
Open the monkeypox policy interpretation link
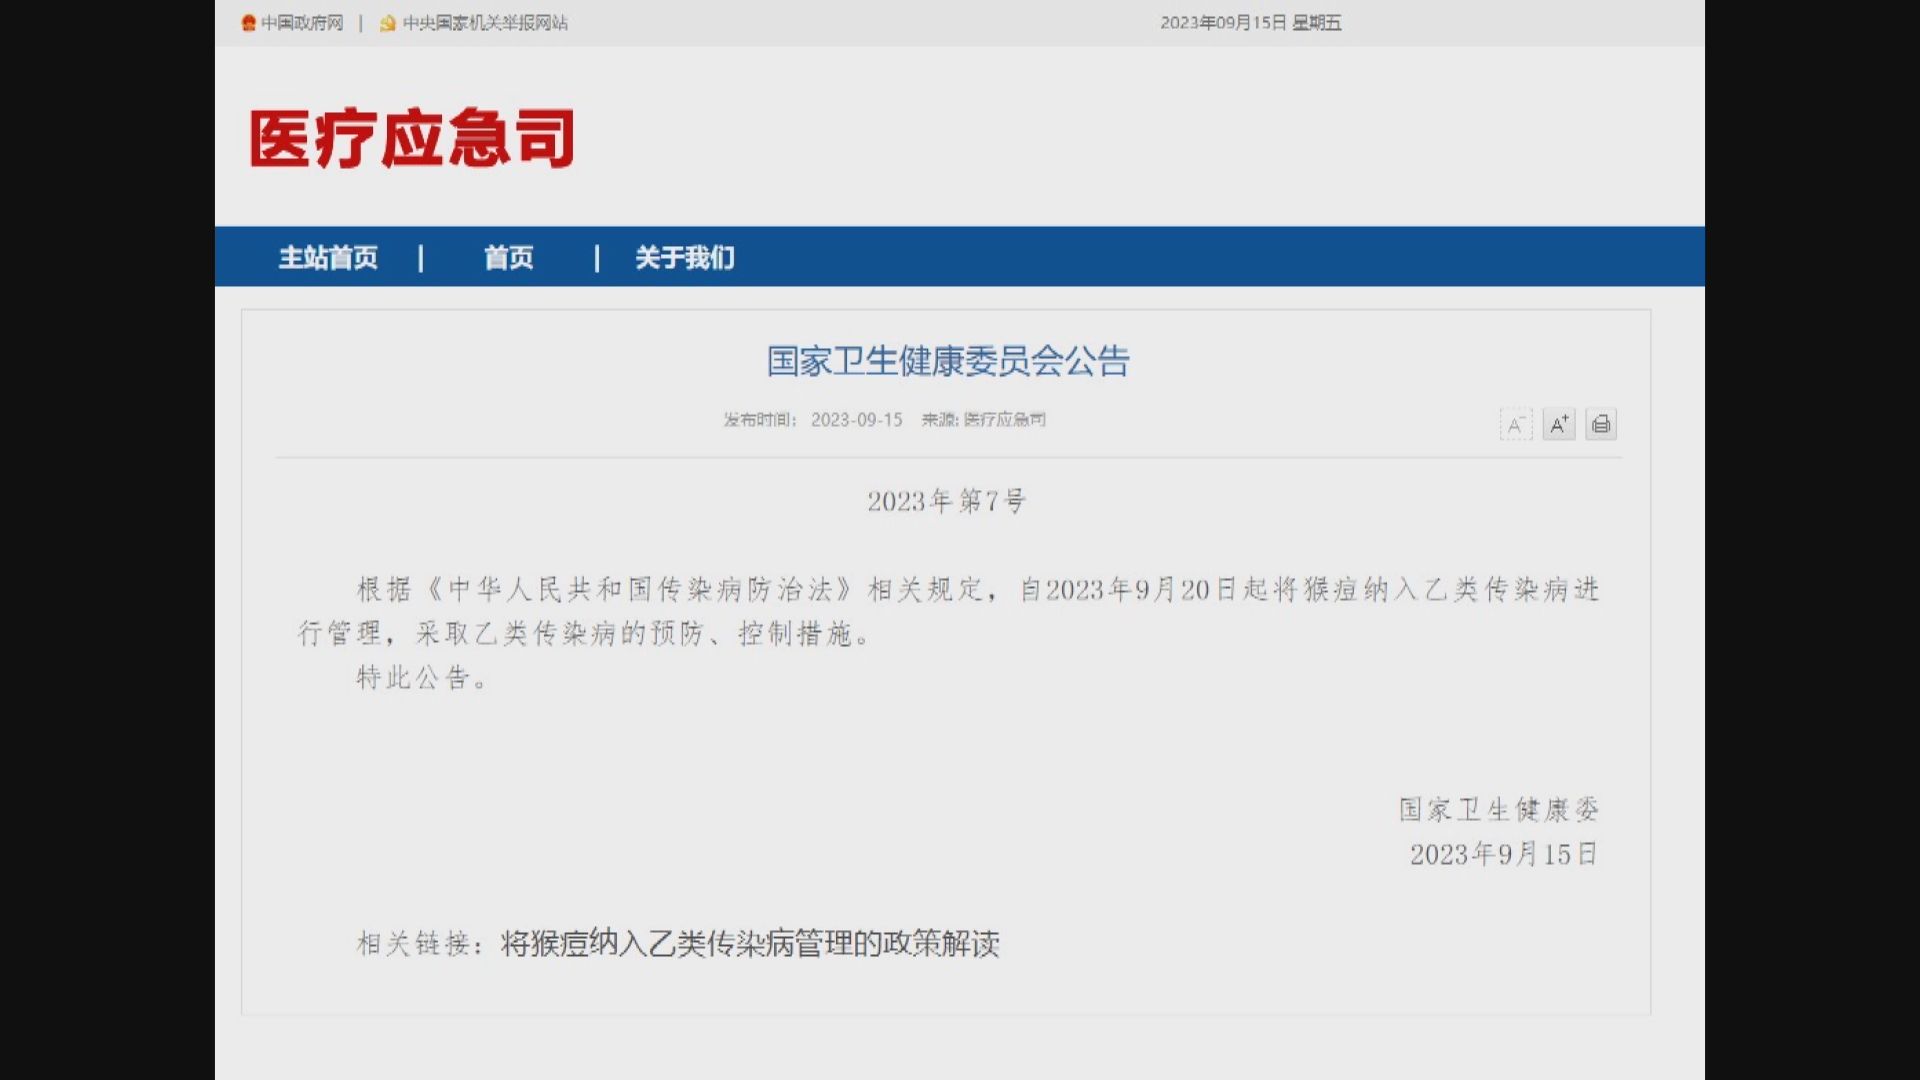[x=750, y=943]
